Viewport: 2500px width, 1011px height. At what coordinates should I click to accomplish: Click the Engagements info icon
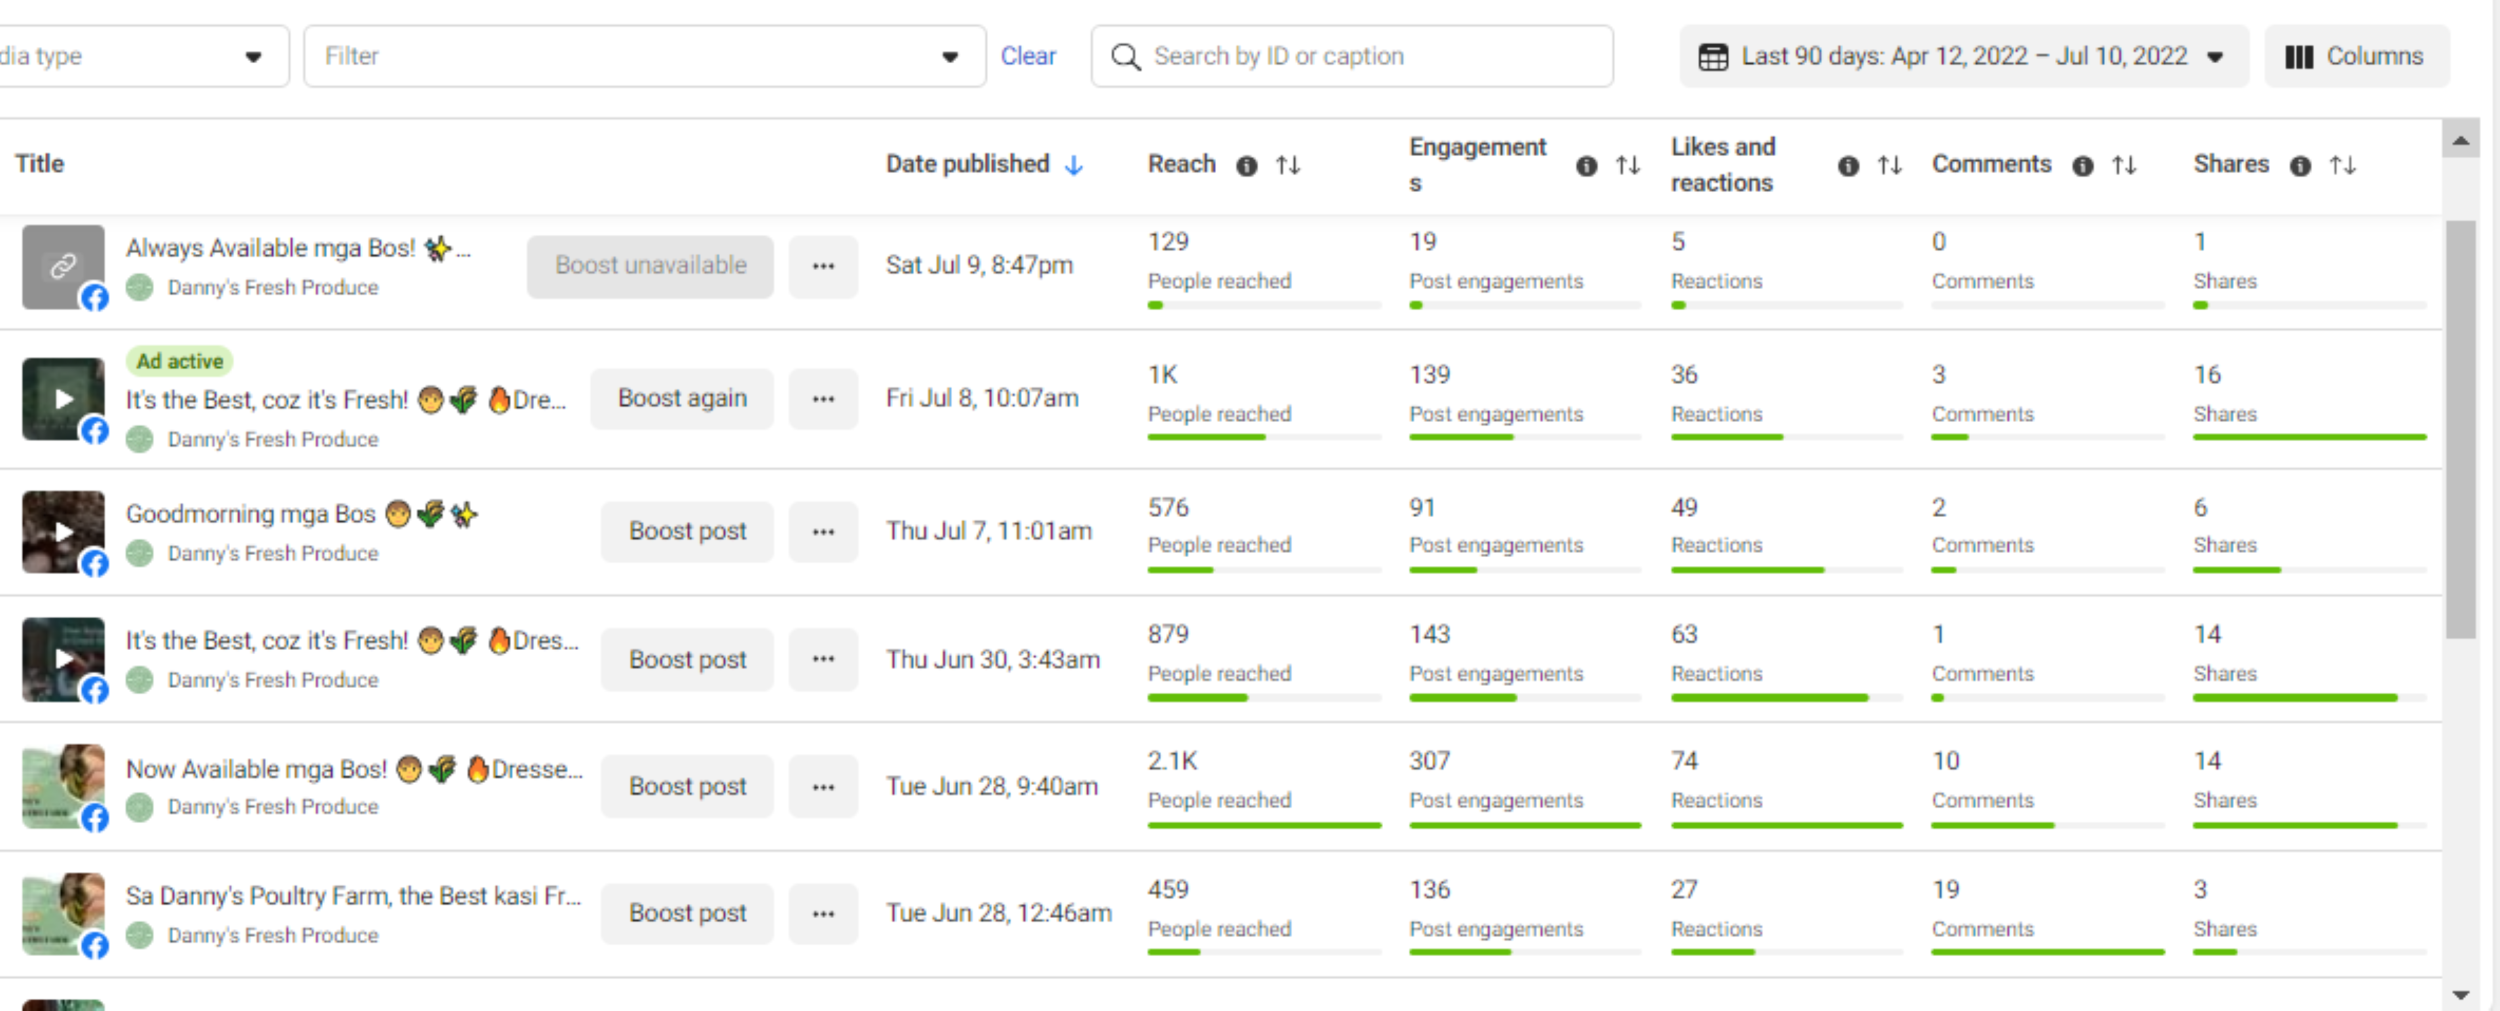click(x=1586, y=166)
